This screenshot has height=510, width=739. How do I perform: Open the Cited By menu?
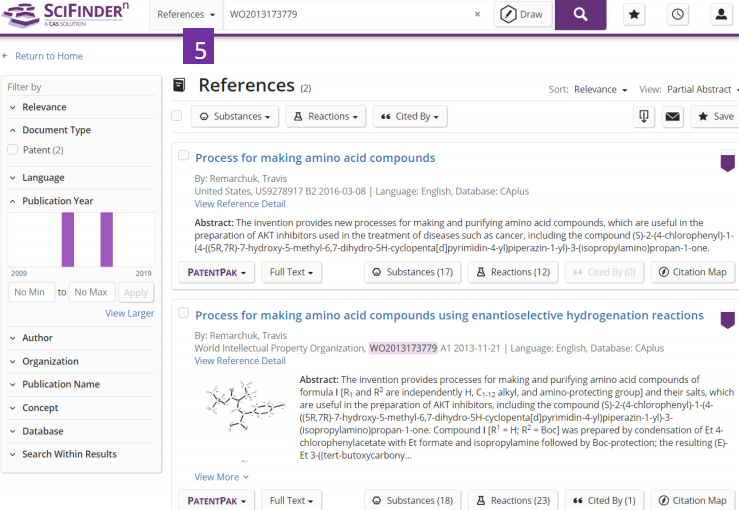pyautogui.click(x=409, y=117)
